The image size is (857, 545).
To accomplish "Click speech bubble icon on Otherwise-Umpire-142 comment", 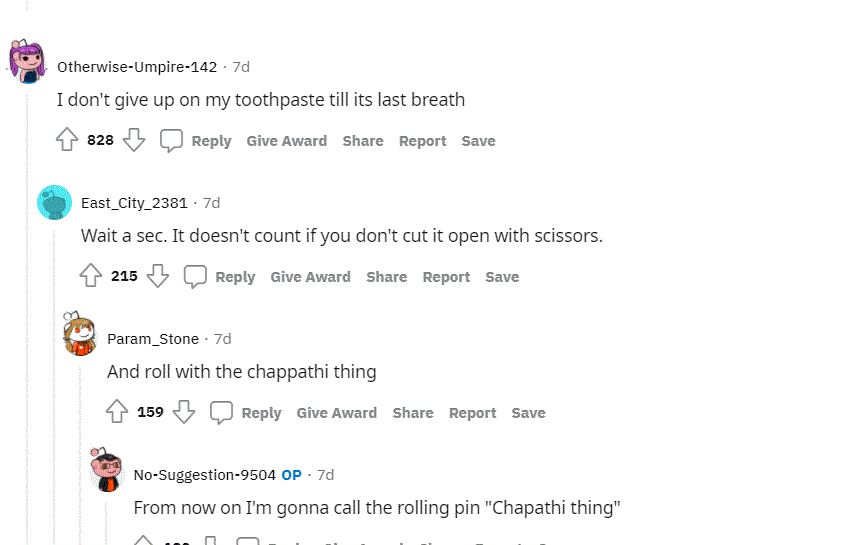I will pyautogui.click(x=171, y=140).
